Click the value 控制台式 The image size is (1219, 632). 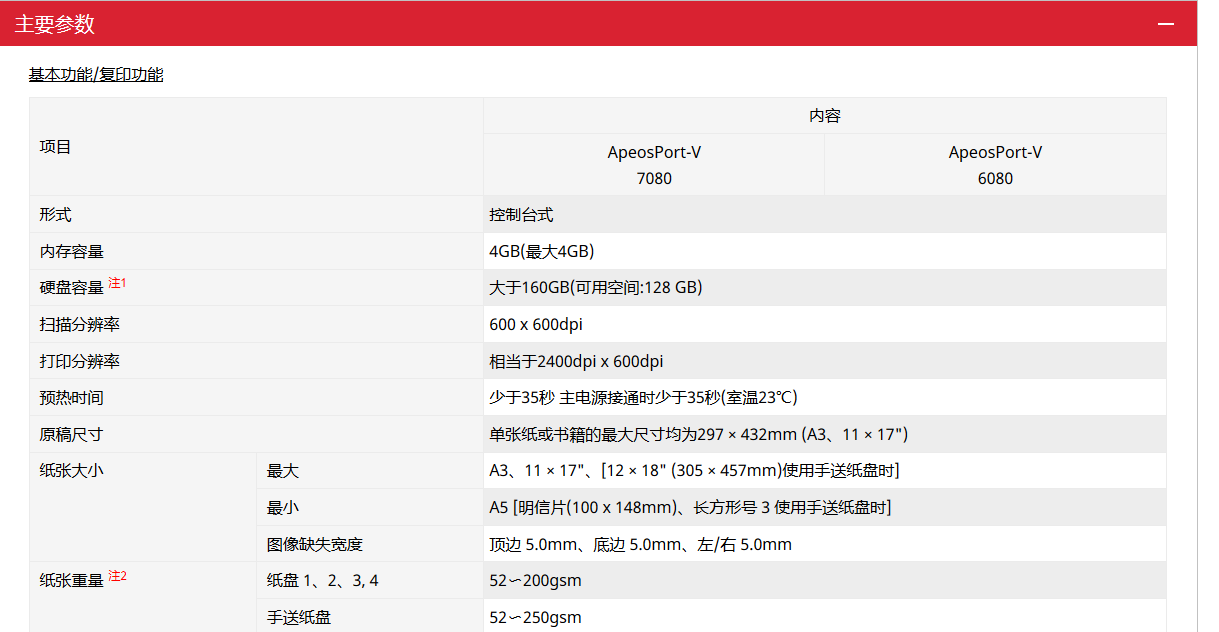[x=521, y=215]
